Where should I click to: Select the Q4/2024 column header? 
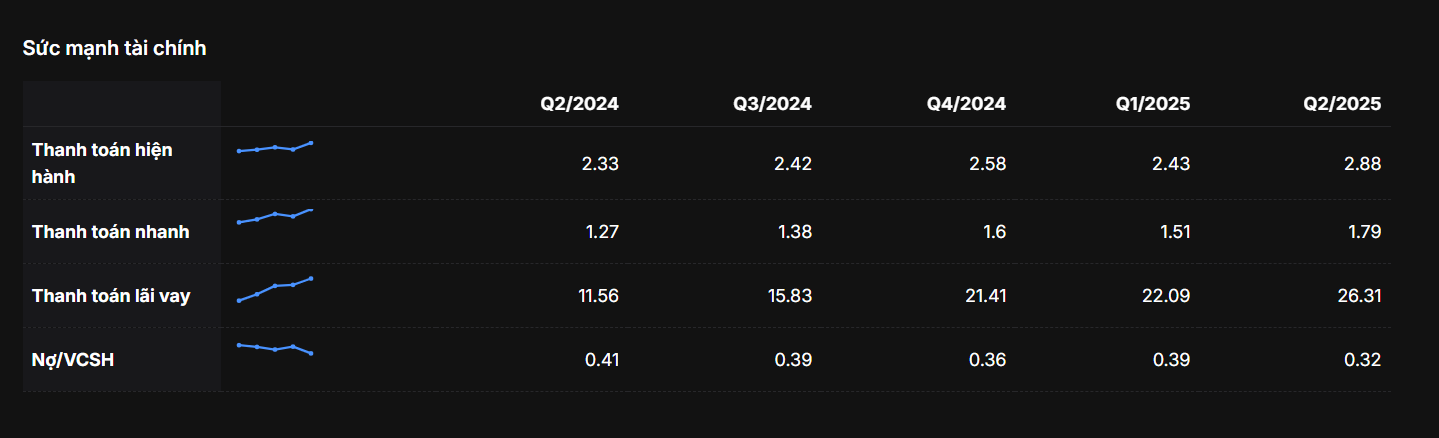[x=966, y=104]
